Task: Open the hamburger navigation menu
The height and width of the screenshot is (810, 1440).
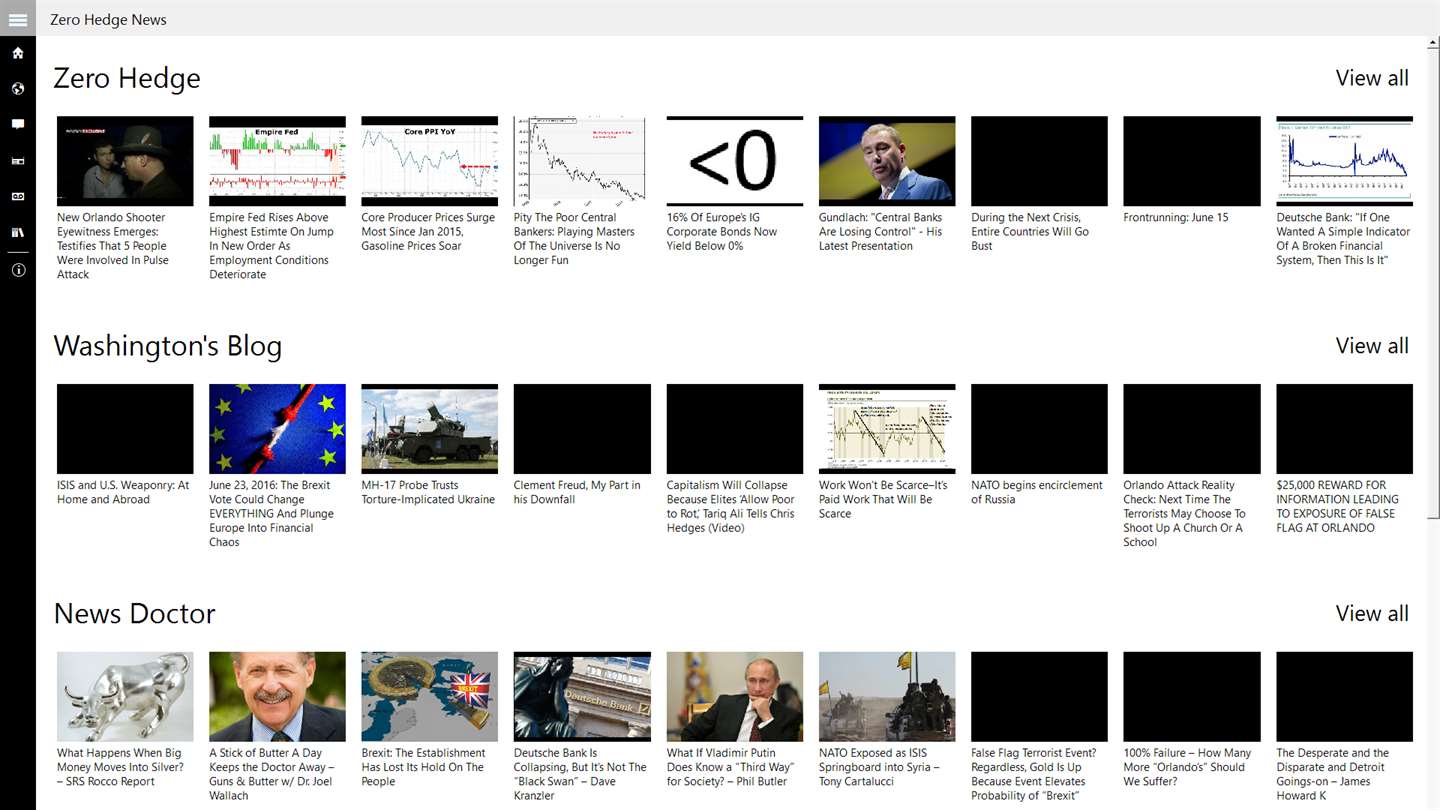Action: click(x=18, y=19)
